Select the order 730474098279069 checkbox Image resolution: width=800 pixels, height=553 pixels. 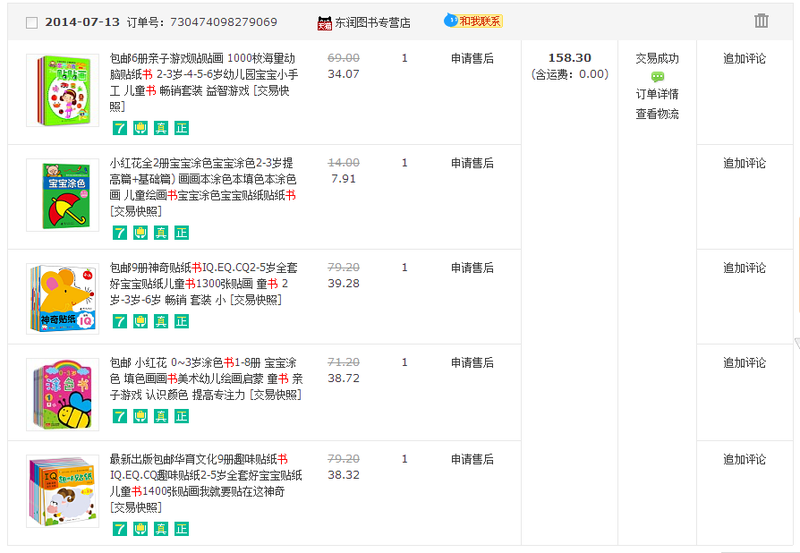click(31, 22)
